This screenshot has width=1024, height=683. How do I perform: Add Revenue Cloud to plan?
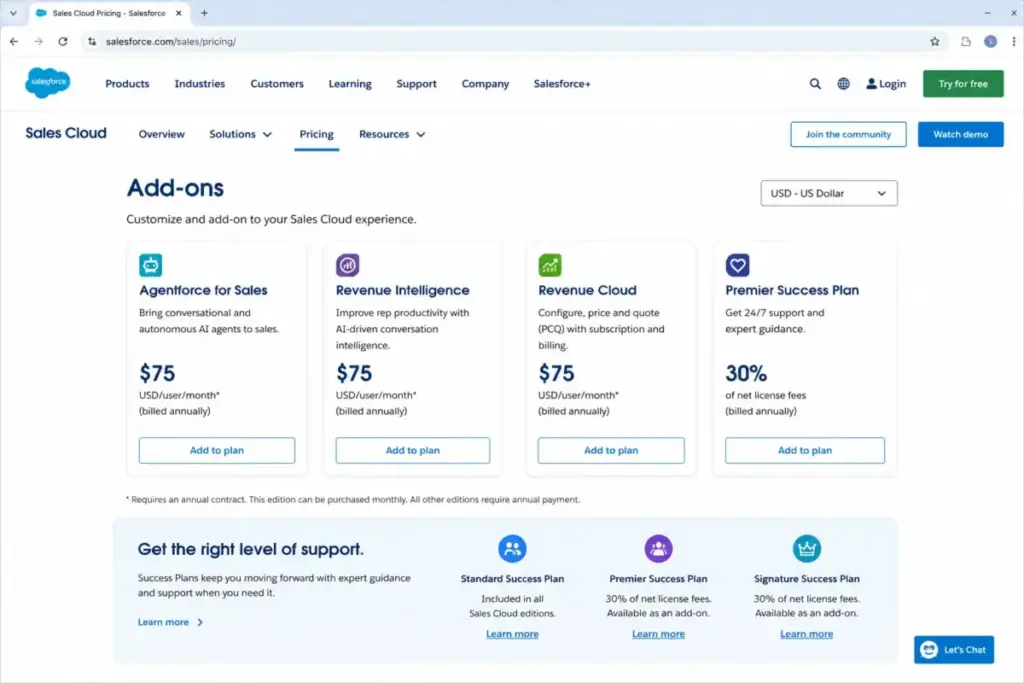pyautogui.click(x=611, y=451)
